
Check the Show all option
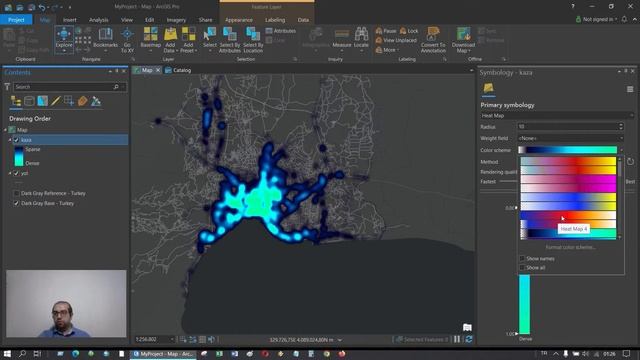[x=522, y=268]
